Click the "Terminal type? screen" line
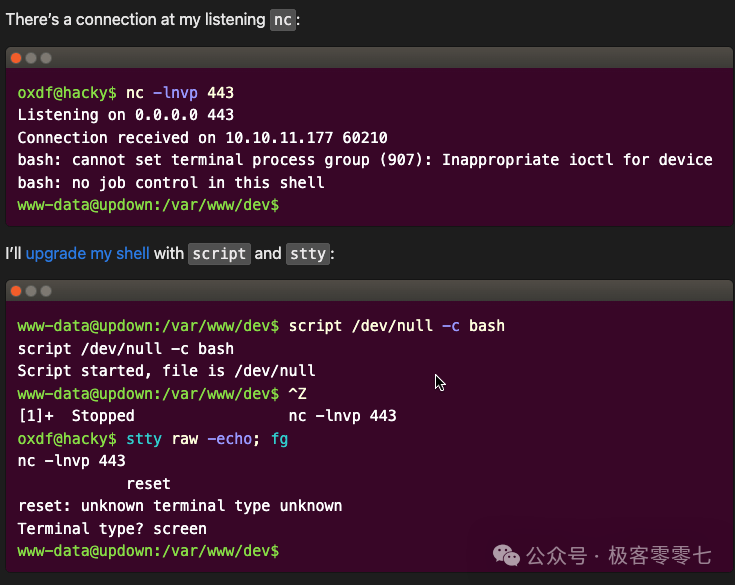 pos(112,529)
